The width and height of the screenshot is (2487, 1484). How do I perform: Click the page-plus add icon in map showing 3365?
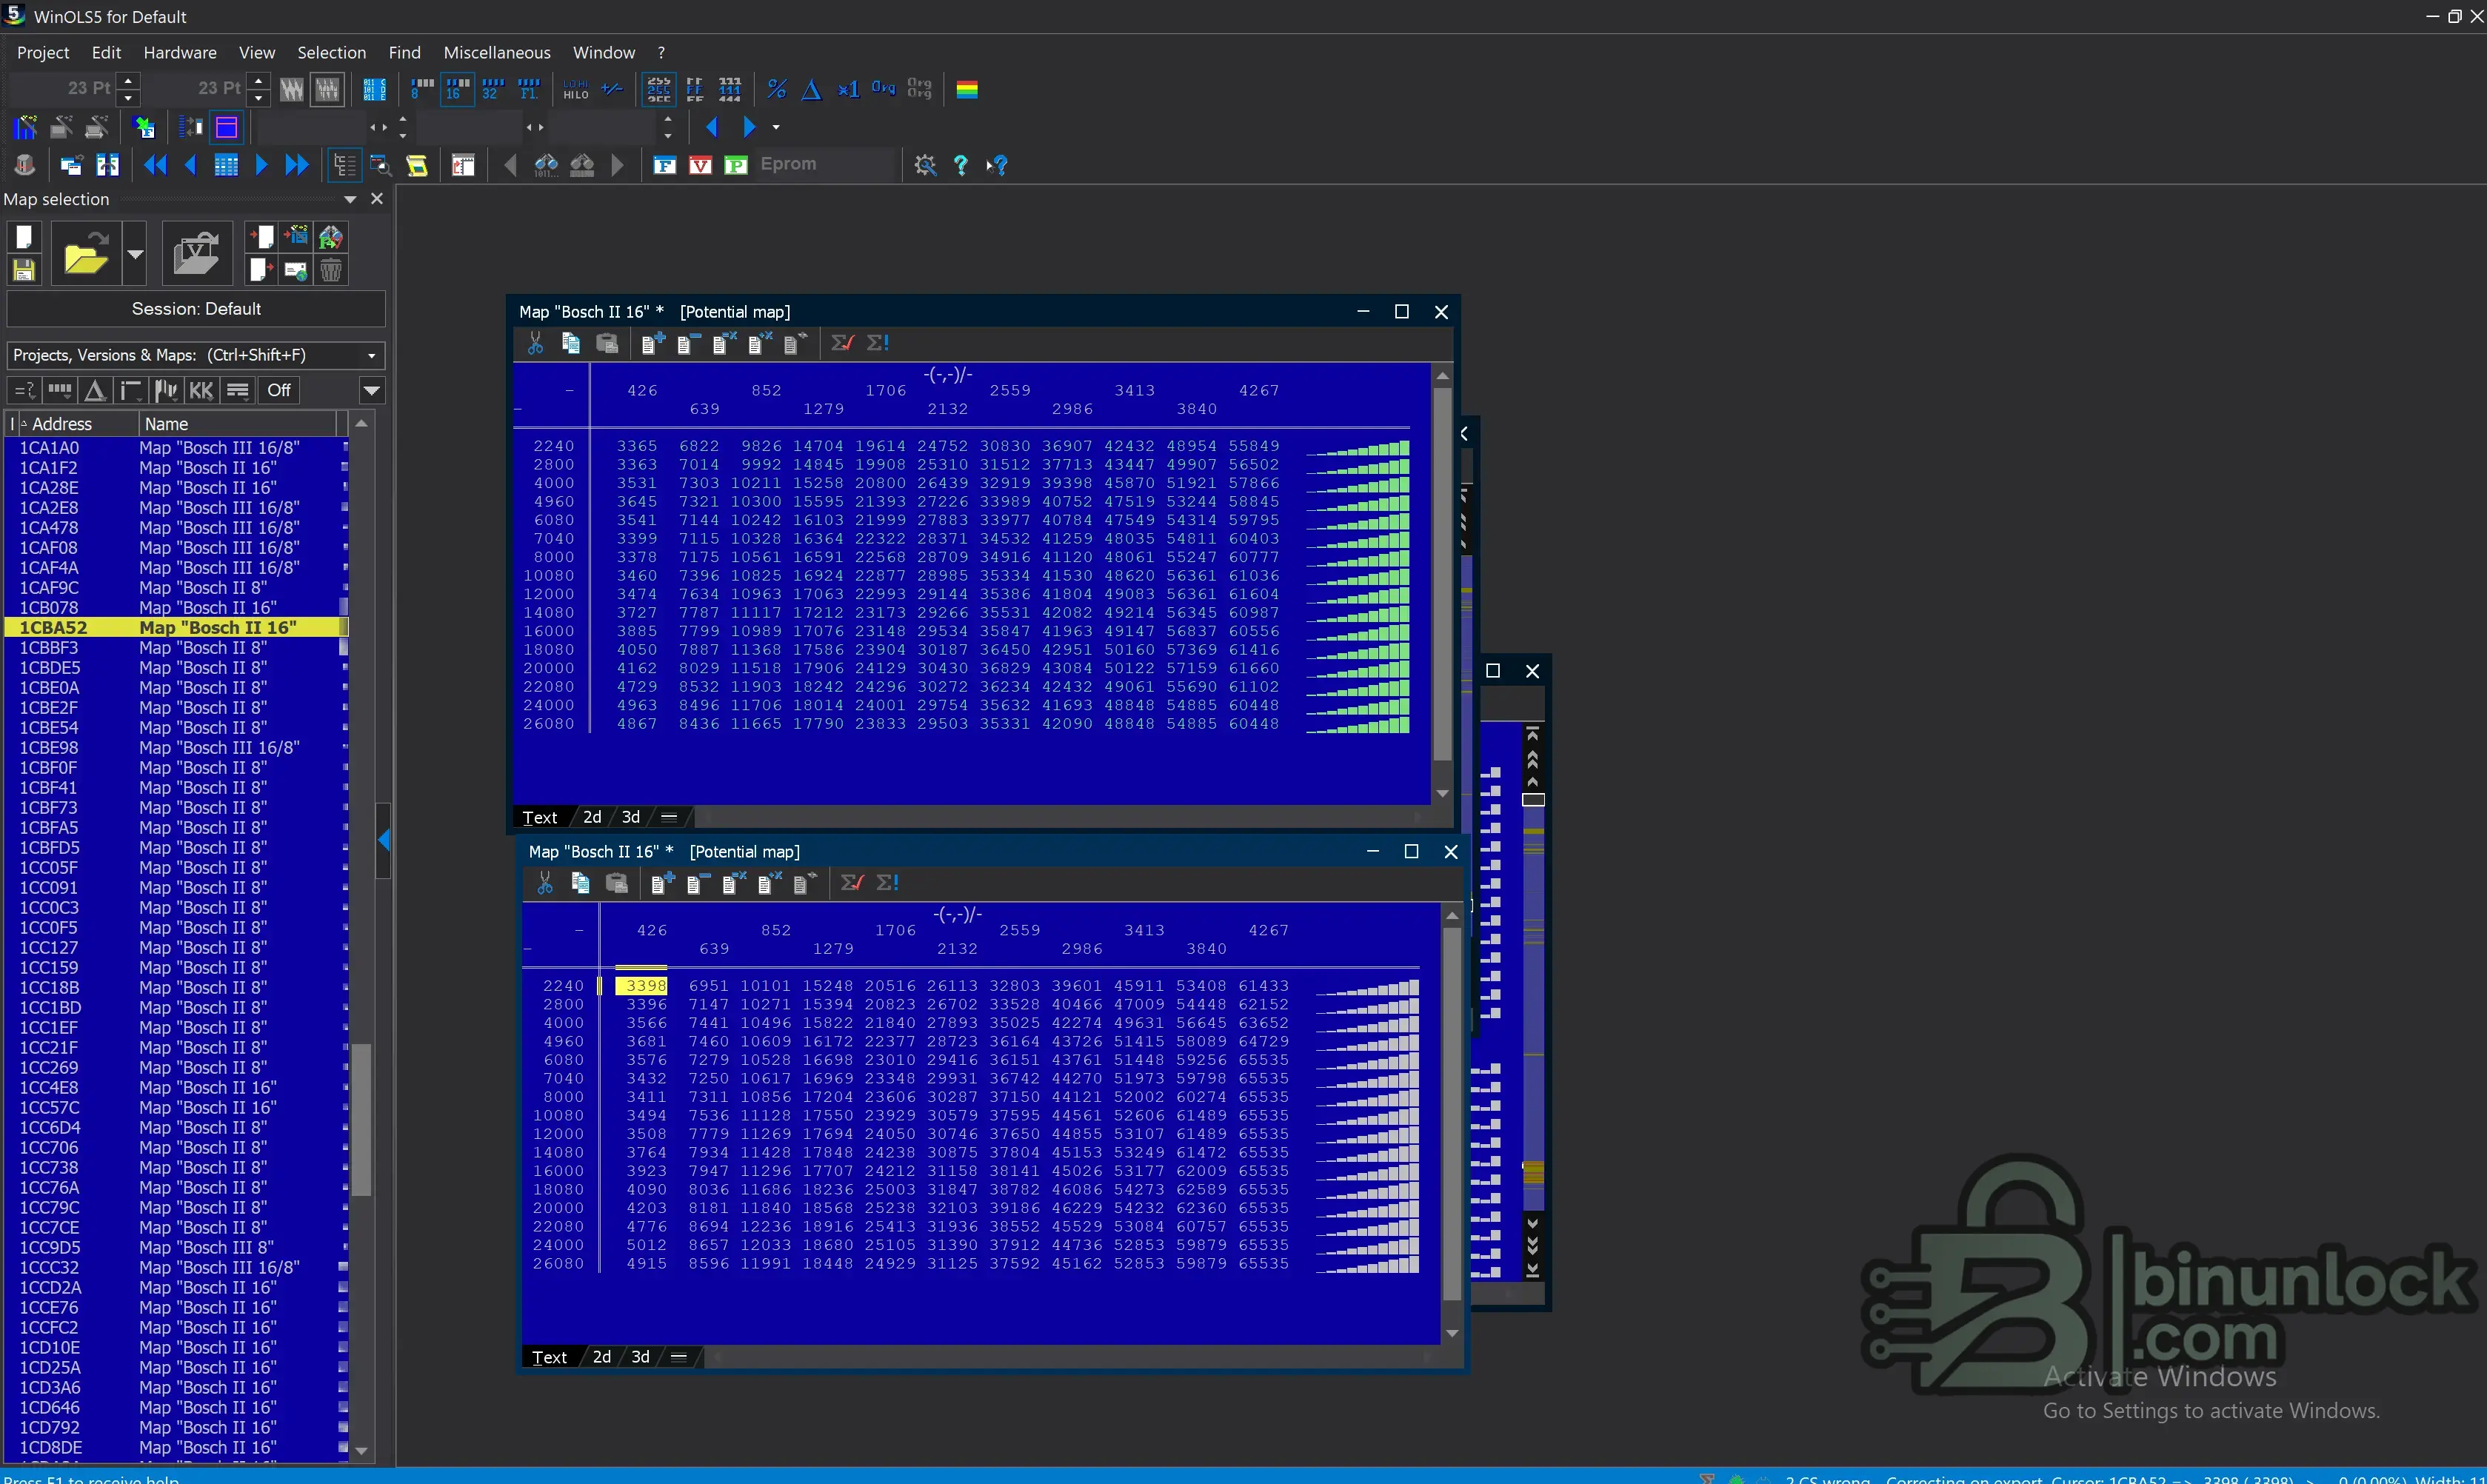click(653, 344)
